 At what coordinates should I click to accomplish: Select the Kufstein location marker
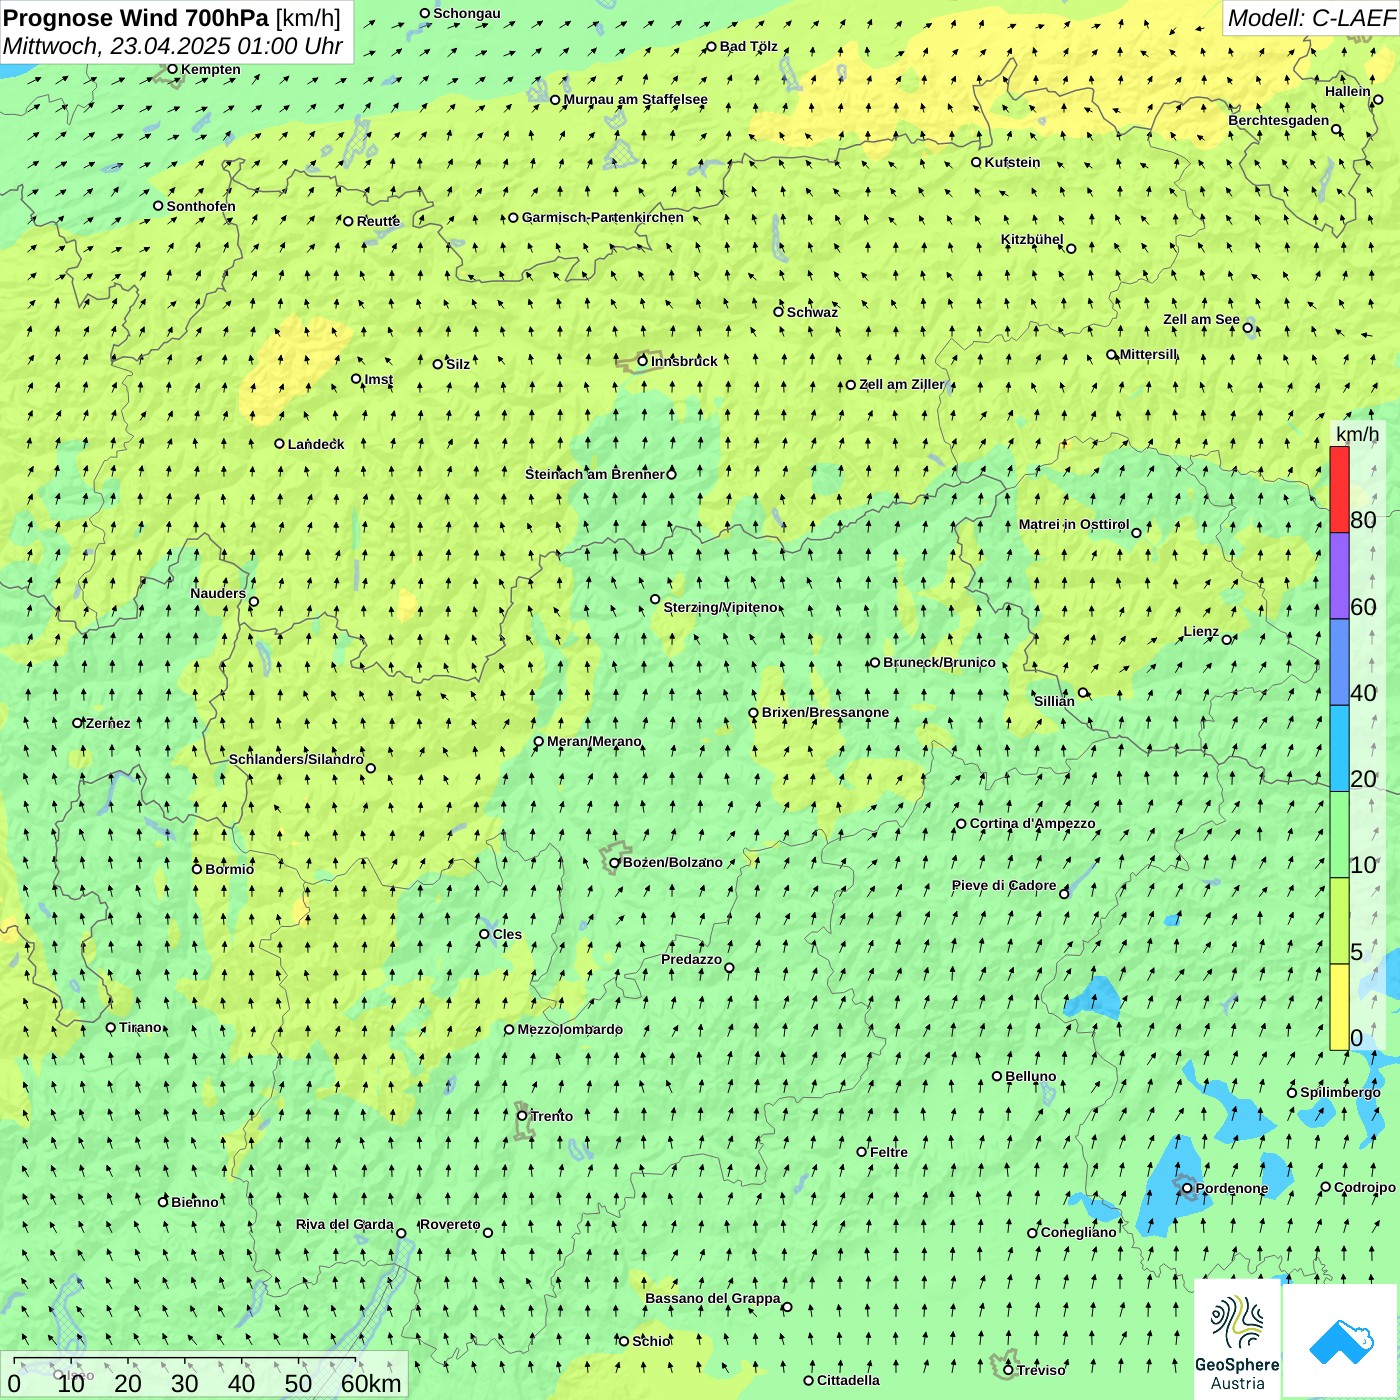pyautogui.click(x=976, y=162)
